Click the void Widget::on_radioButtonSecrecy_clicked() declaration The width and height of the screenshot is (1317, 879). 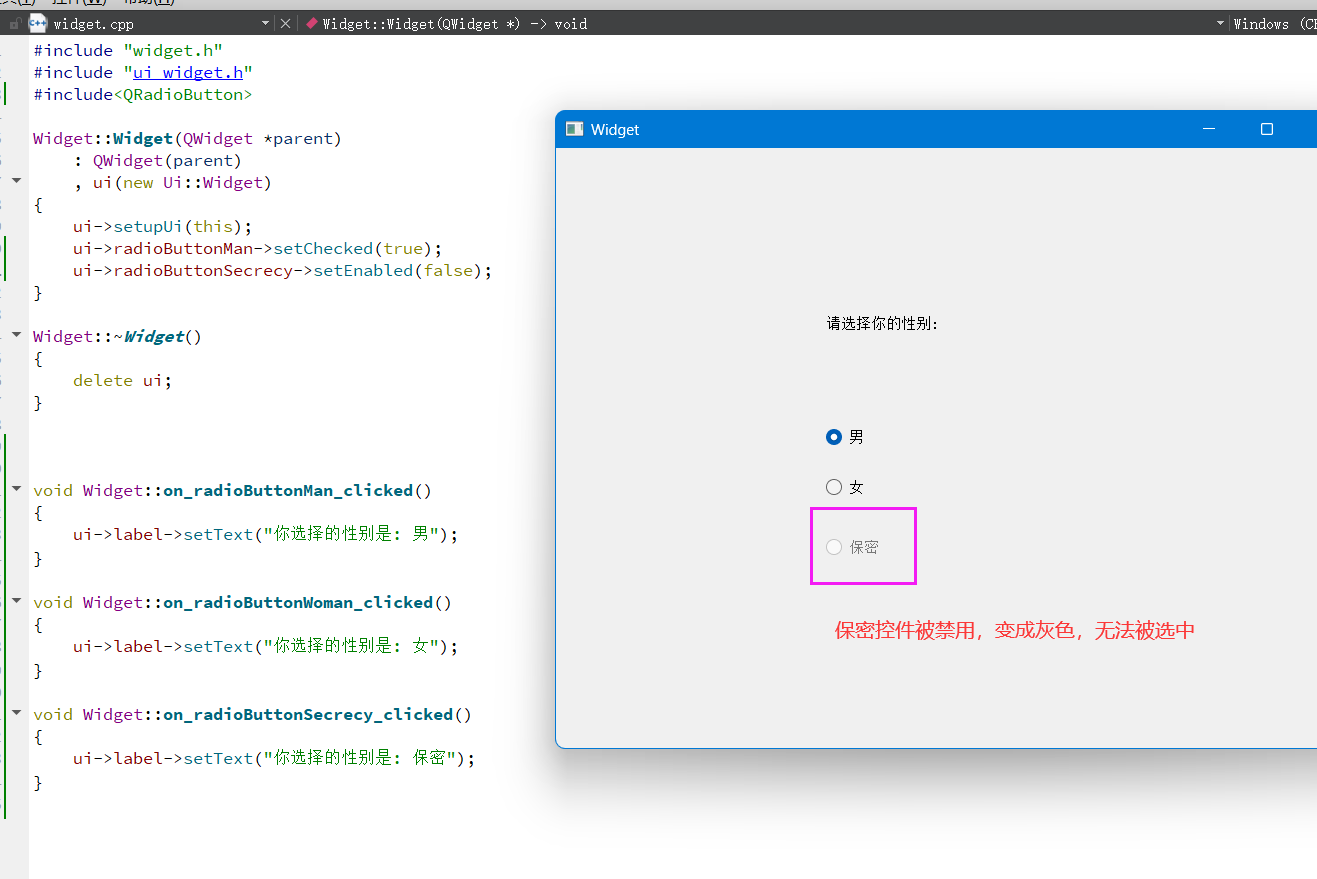tap(252, 714)
